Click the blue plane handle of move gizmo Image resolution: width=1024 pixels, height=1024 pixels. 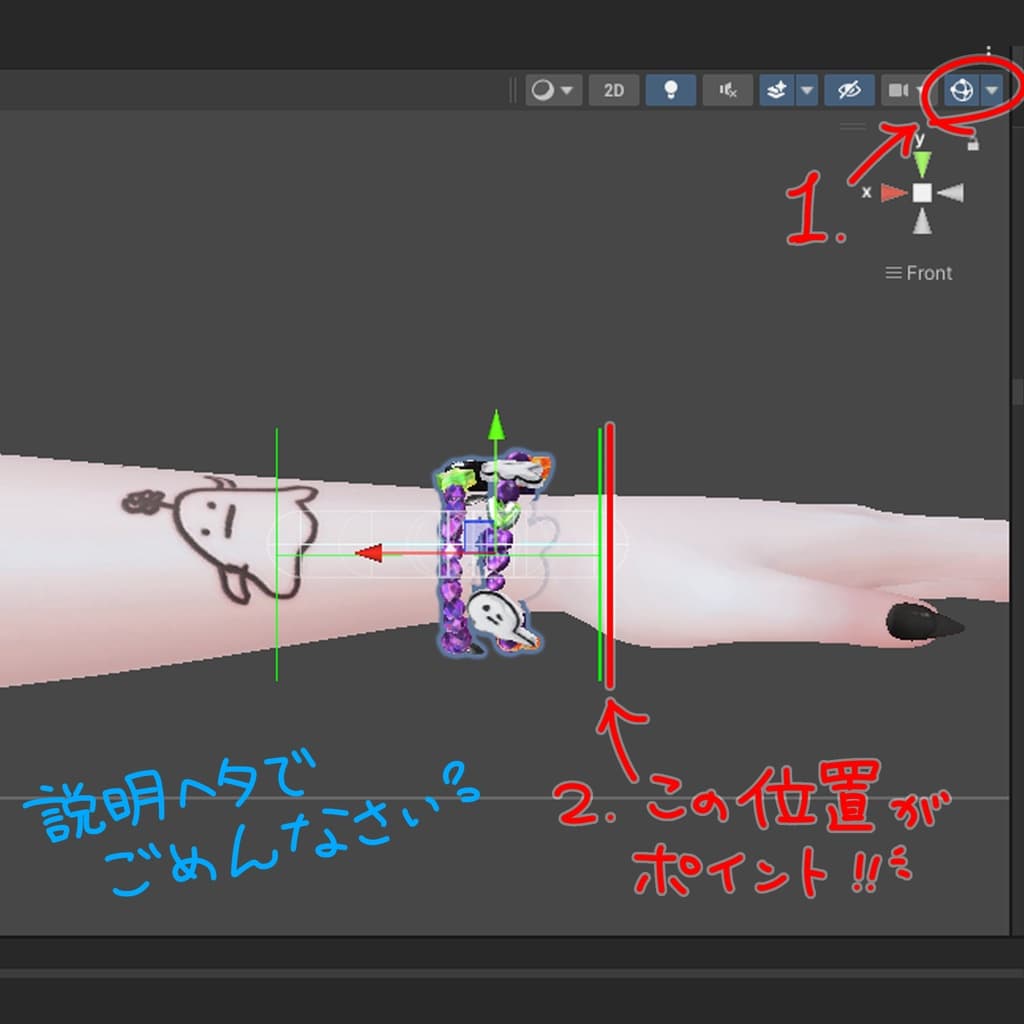pos(479,536)
